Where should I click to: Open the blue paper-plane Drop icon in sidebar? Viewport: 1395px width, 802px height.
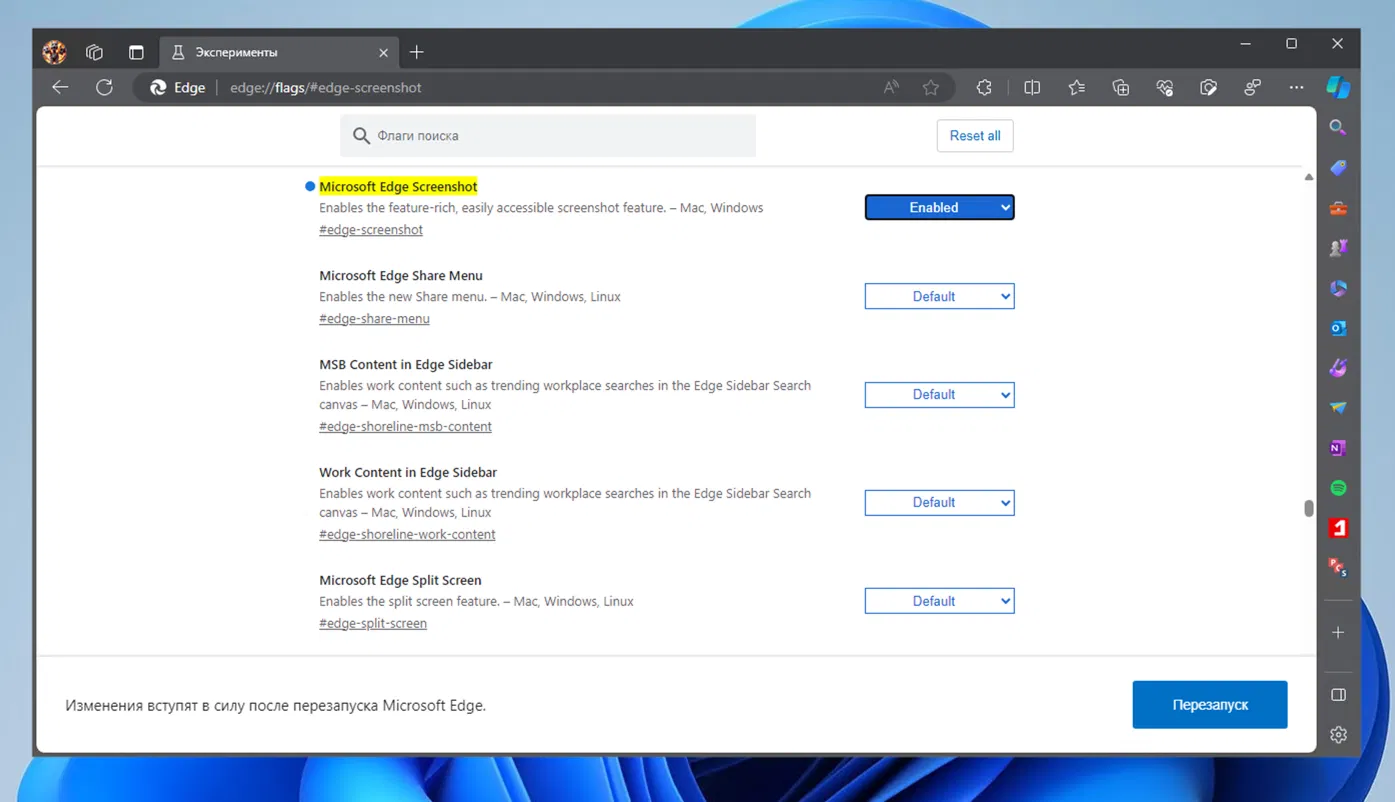[x=1338, y=408]
